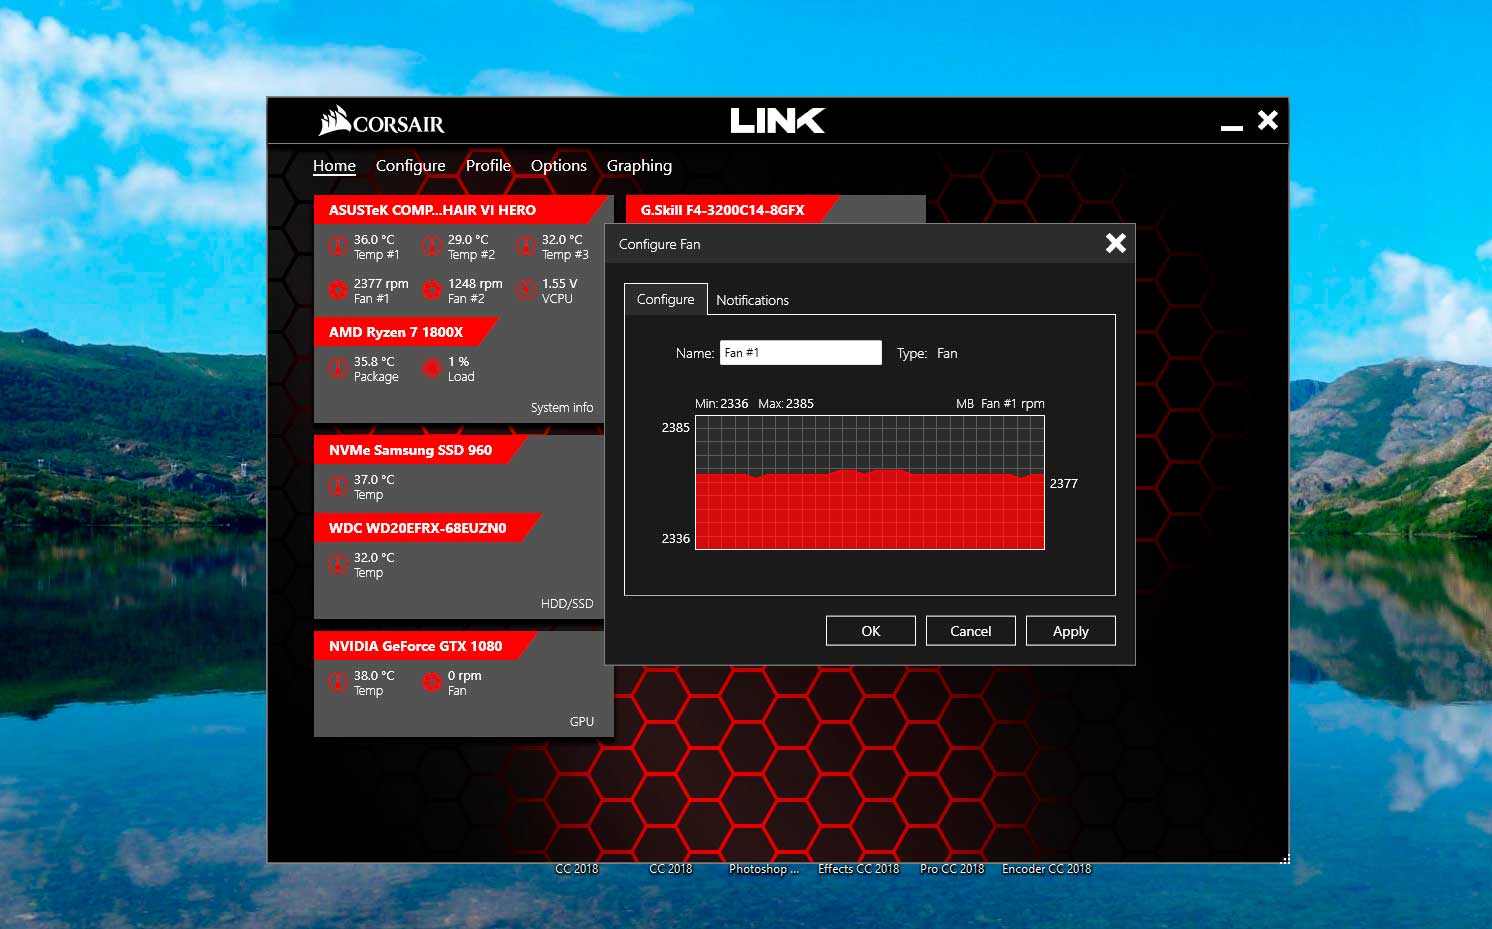Open the Options menu
1492x929 pixels.
559,166
